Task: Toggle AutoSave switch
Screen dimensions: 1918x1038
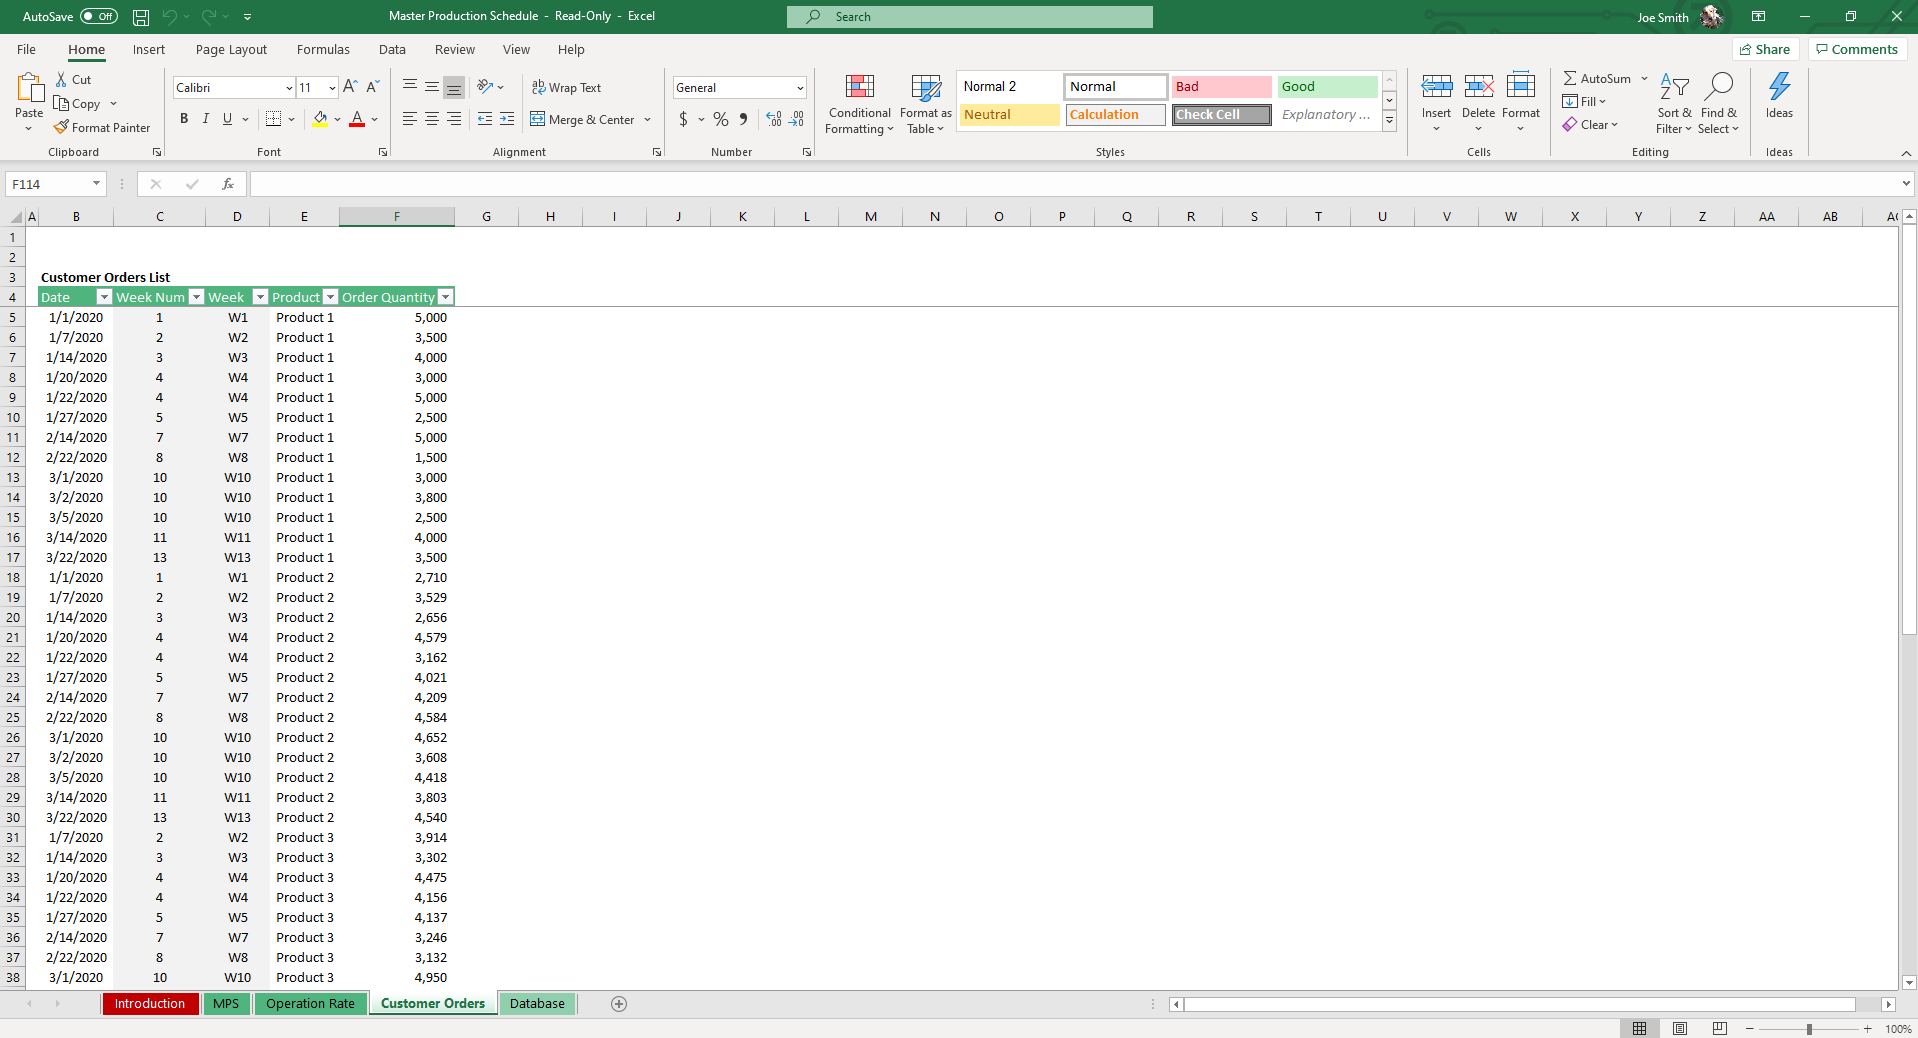Action: coord(99,17)
